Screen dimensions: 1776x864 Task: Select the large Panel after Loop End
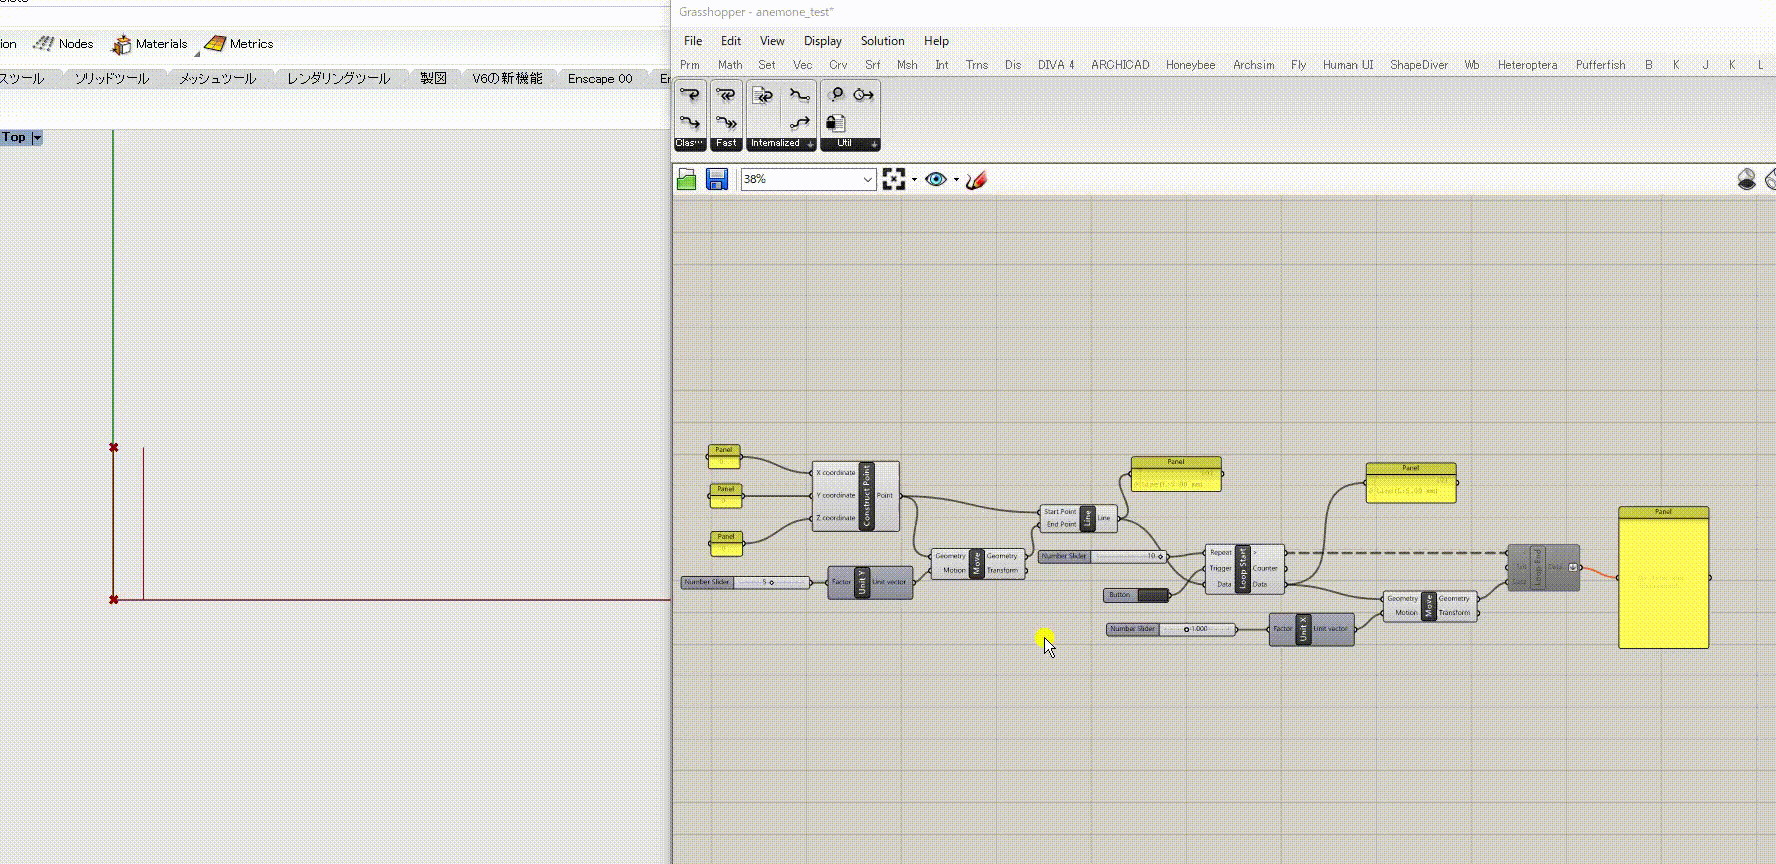point(1664,578)
